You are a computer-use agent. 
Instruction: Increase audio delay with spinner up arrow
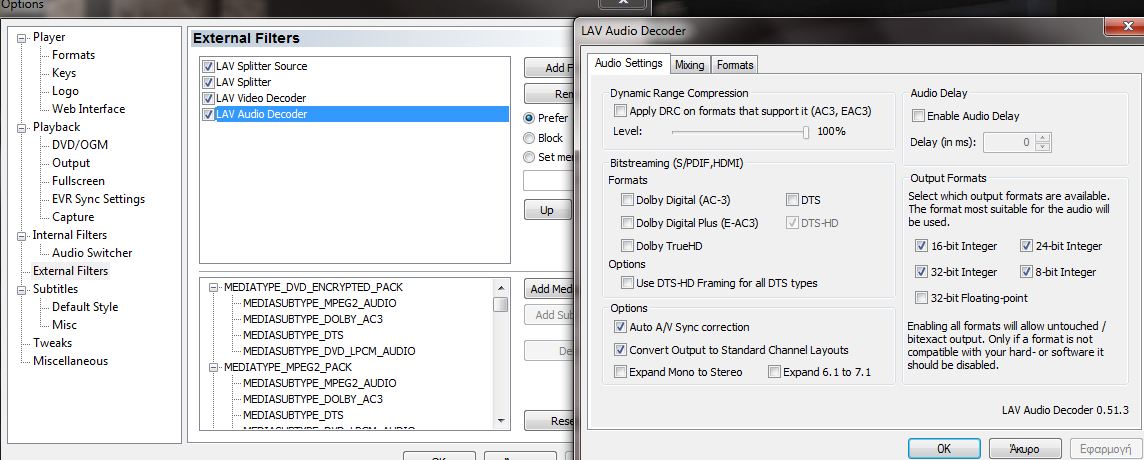pos(1044,138)
